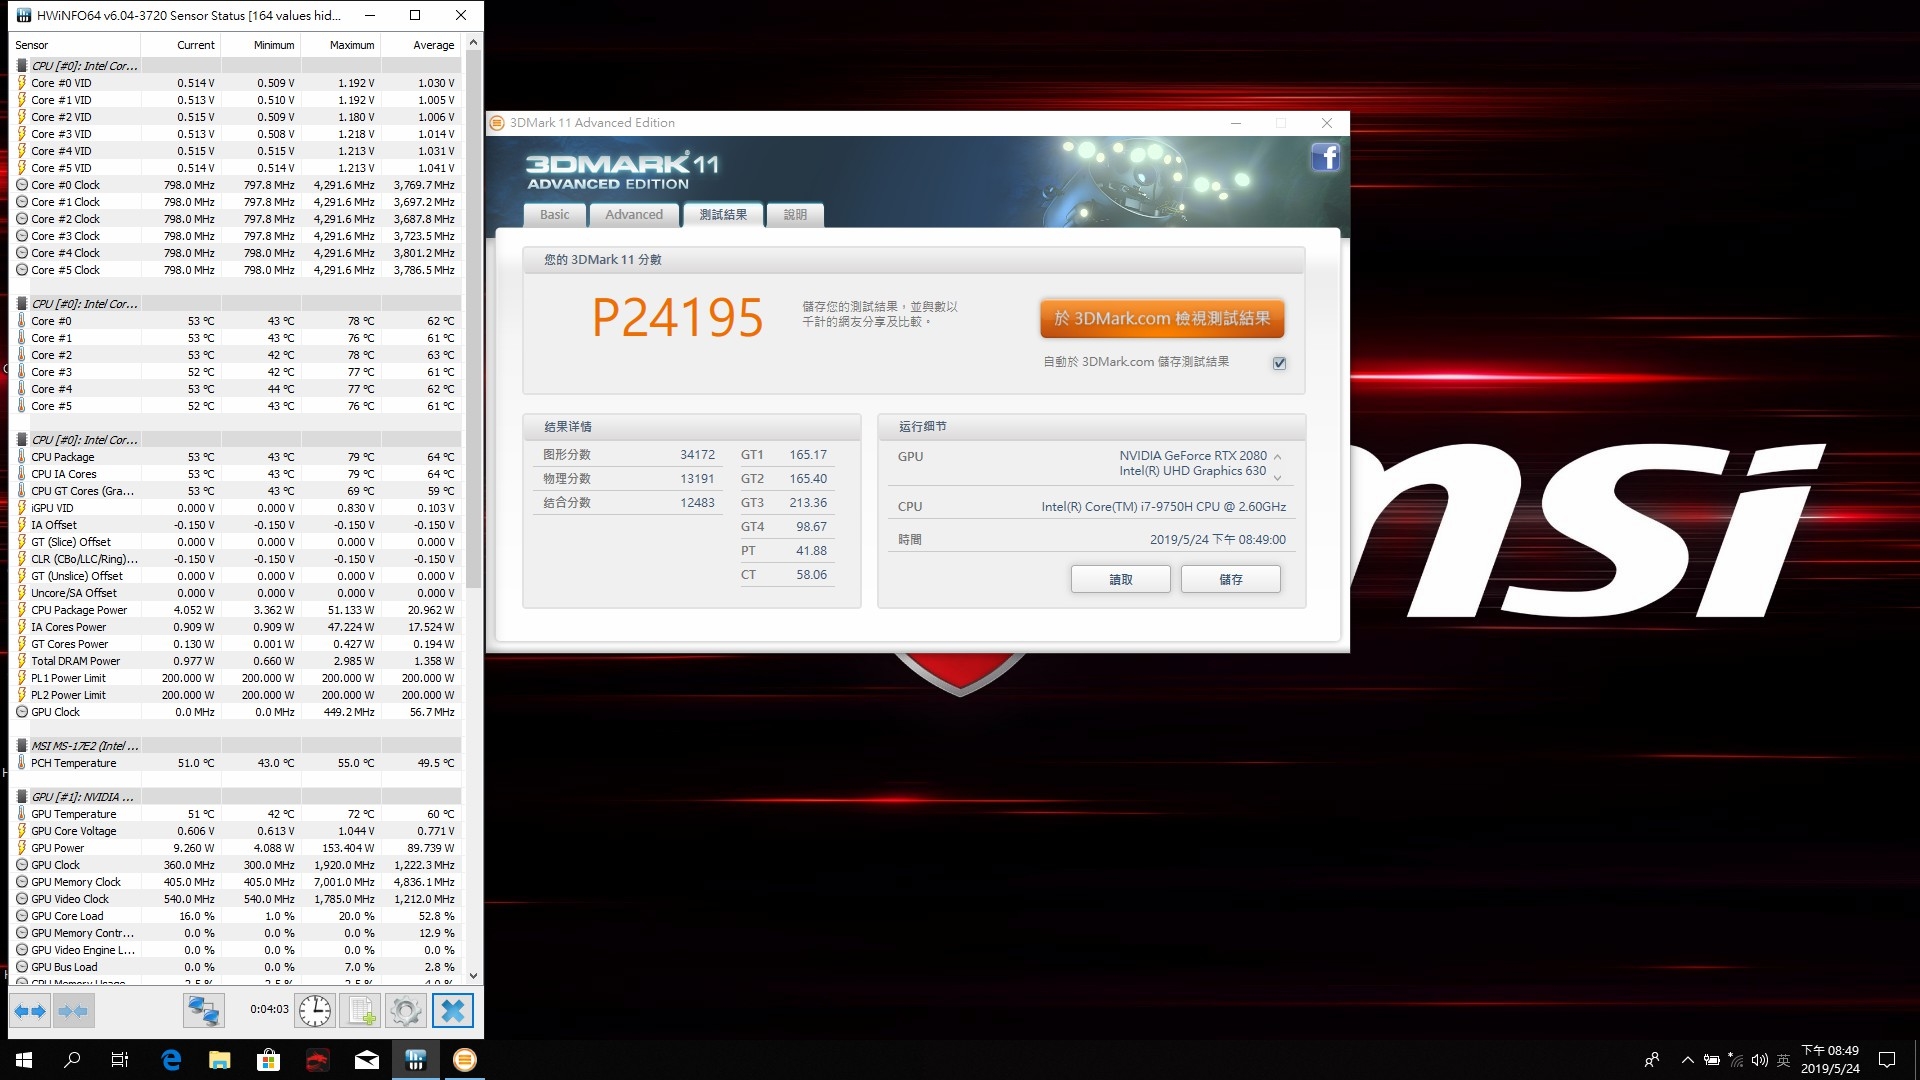Click the volume speaker tray icon
This screenshot has width=1920, height=1080.
pyautogui.click(x=1760, y=1060)
